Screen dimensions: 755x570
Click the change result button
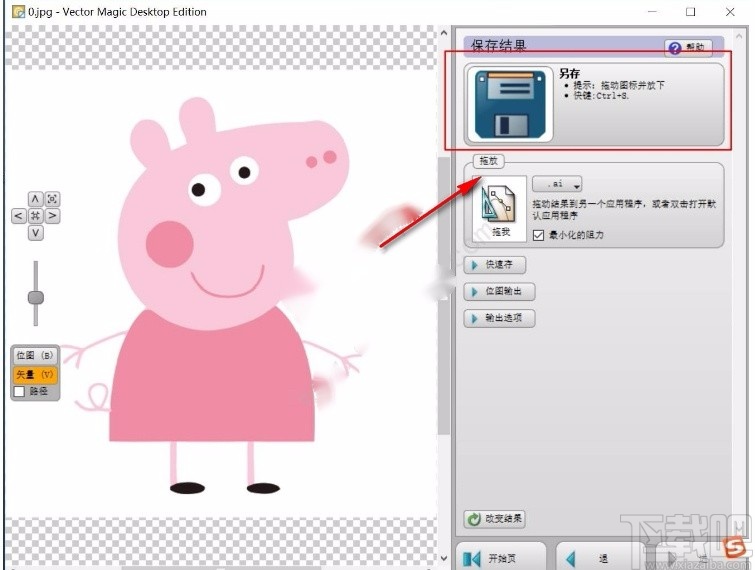click(x=495, y=519)
